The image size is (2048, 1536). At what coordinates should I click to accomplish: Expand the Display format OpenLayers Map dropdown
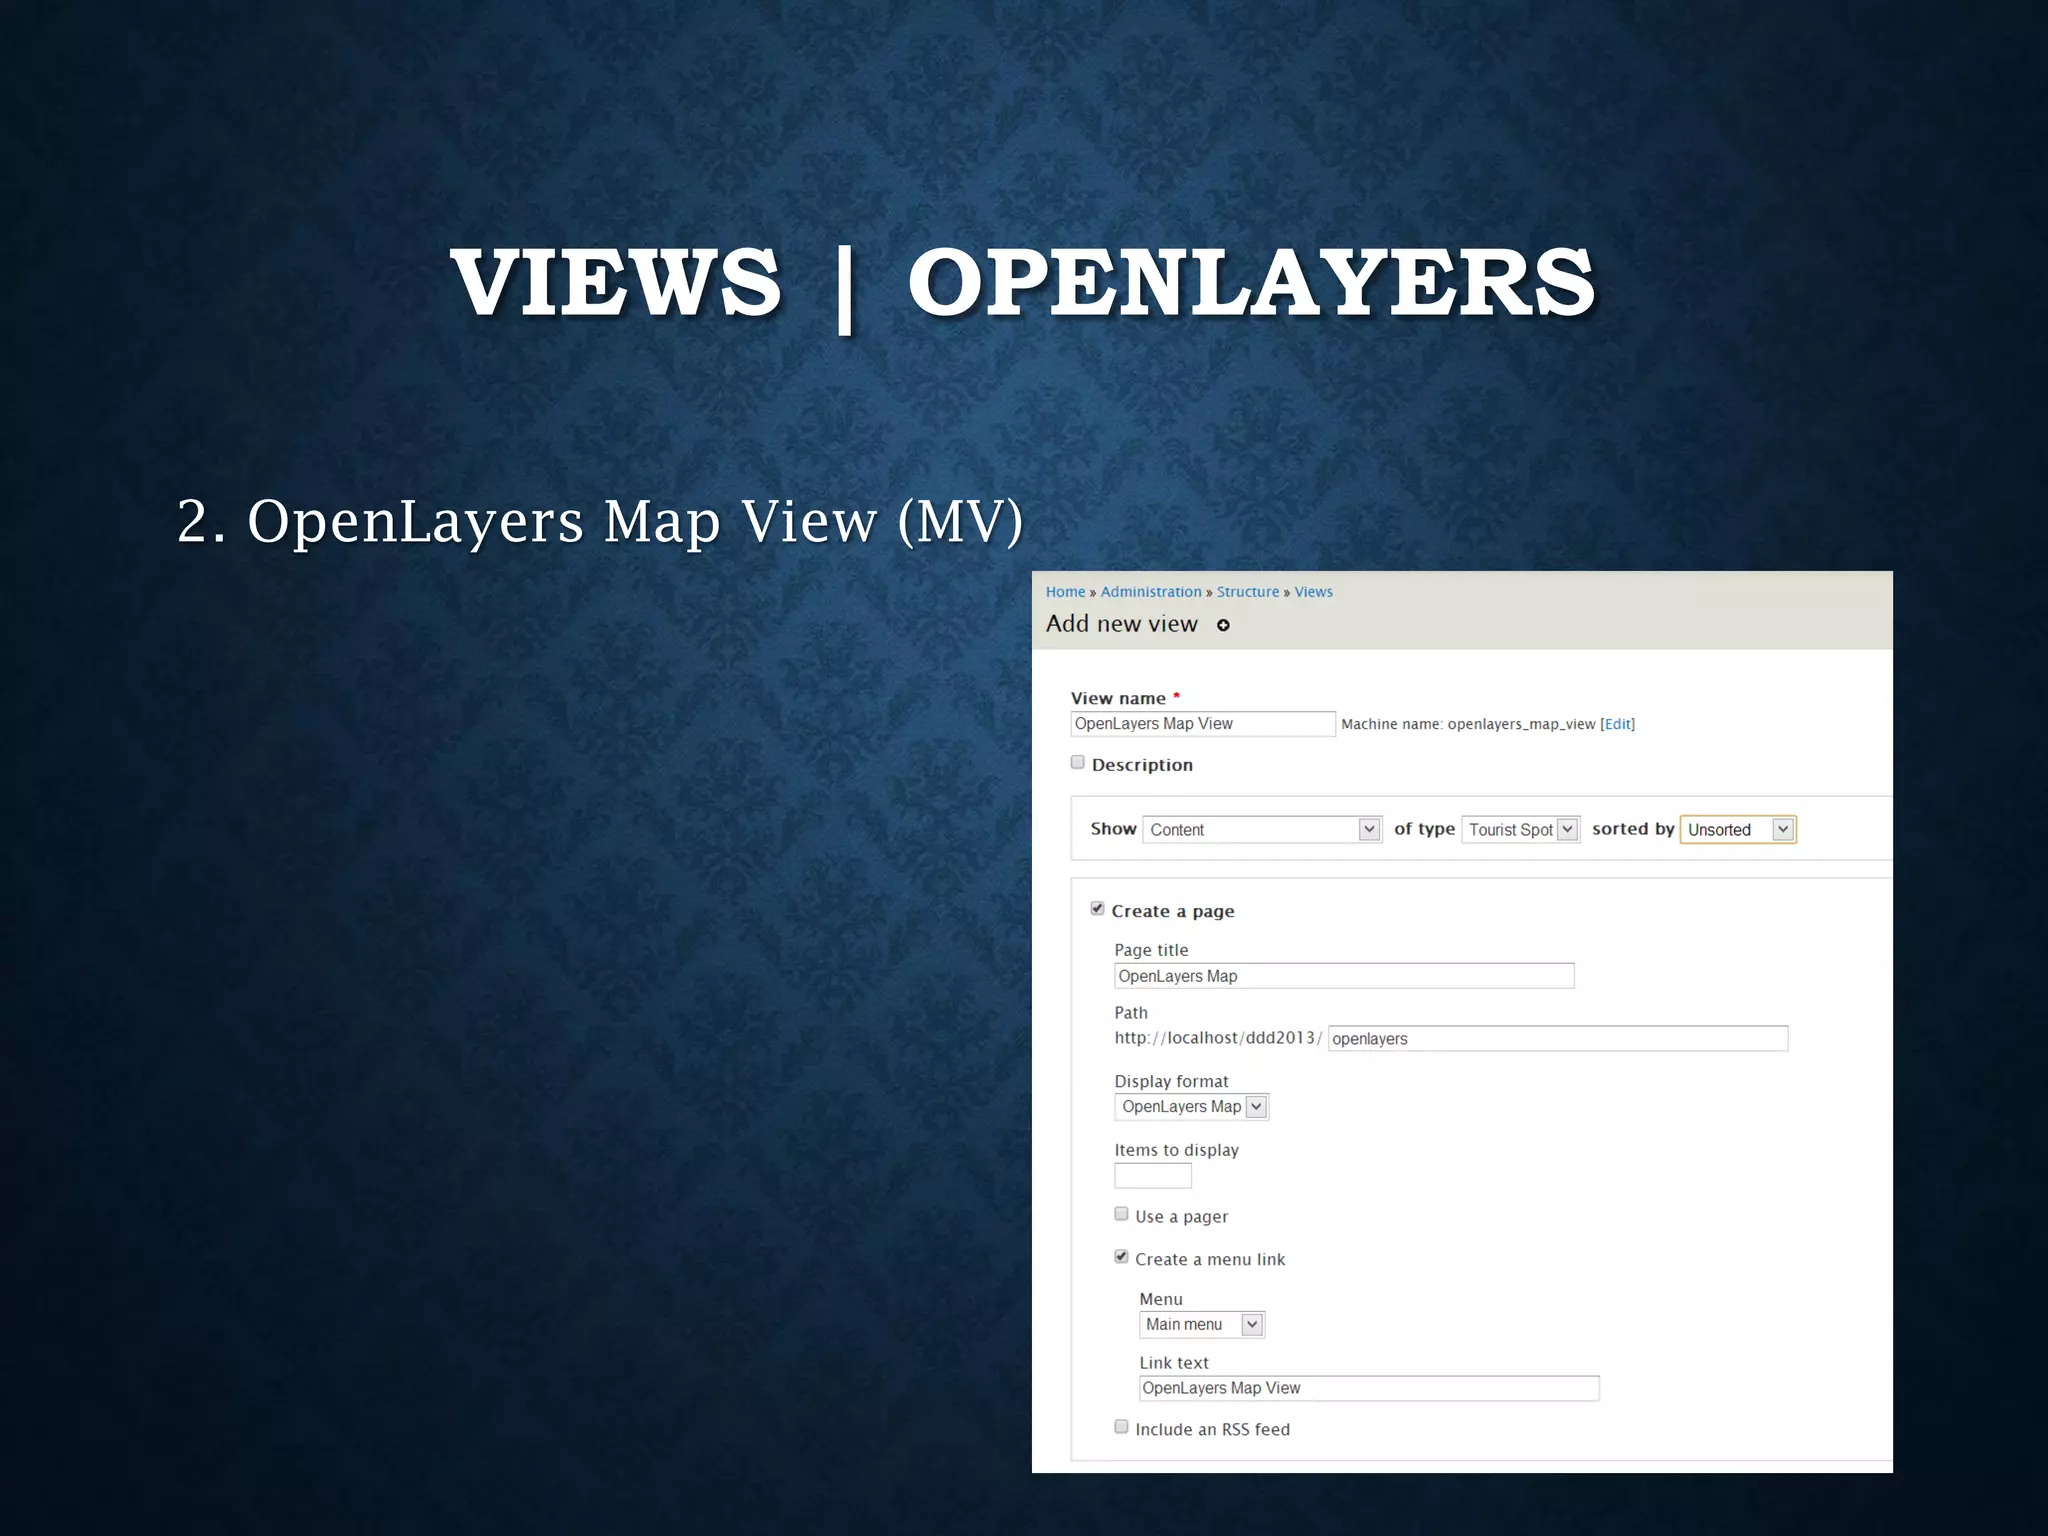(1191, 1106)
